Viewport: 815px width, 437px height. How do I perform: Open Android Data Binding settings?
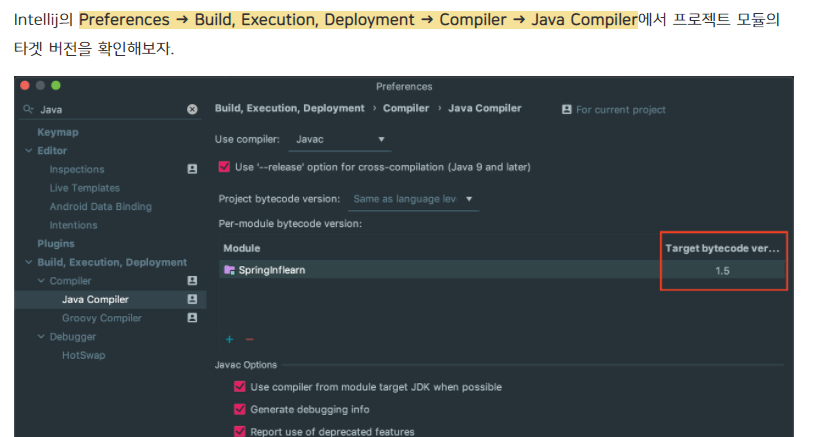(101, 206)
